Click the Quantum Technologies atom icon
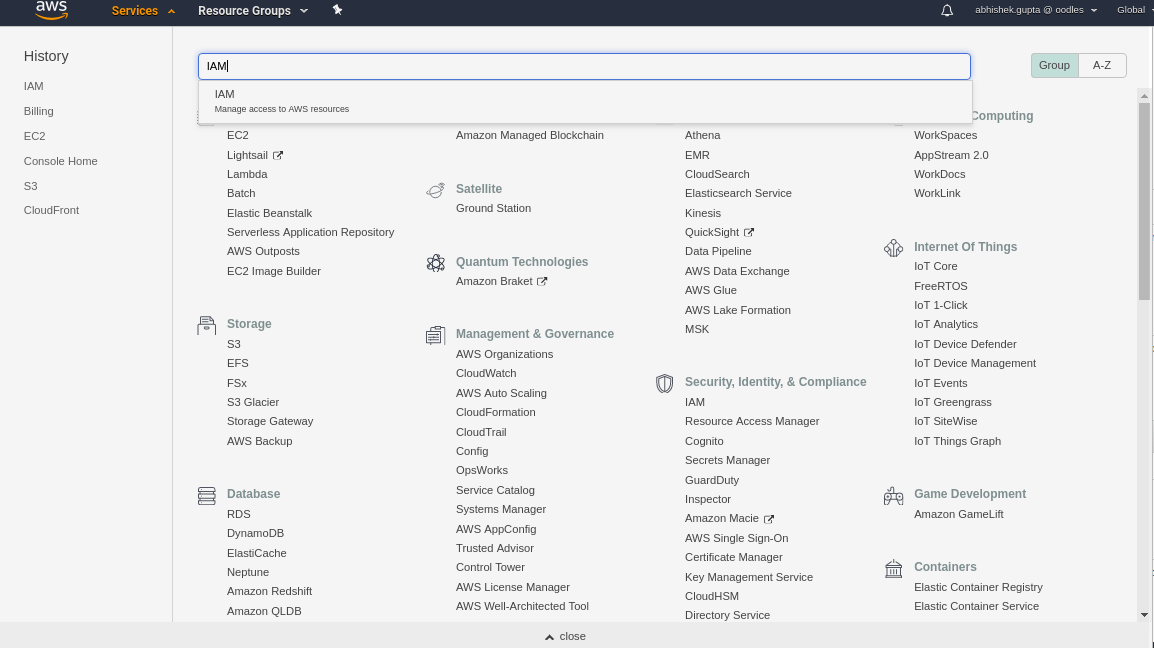Screen dimensions: 1154x648 click(x=436, y=263)
